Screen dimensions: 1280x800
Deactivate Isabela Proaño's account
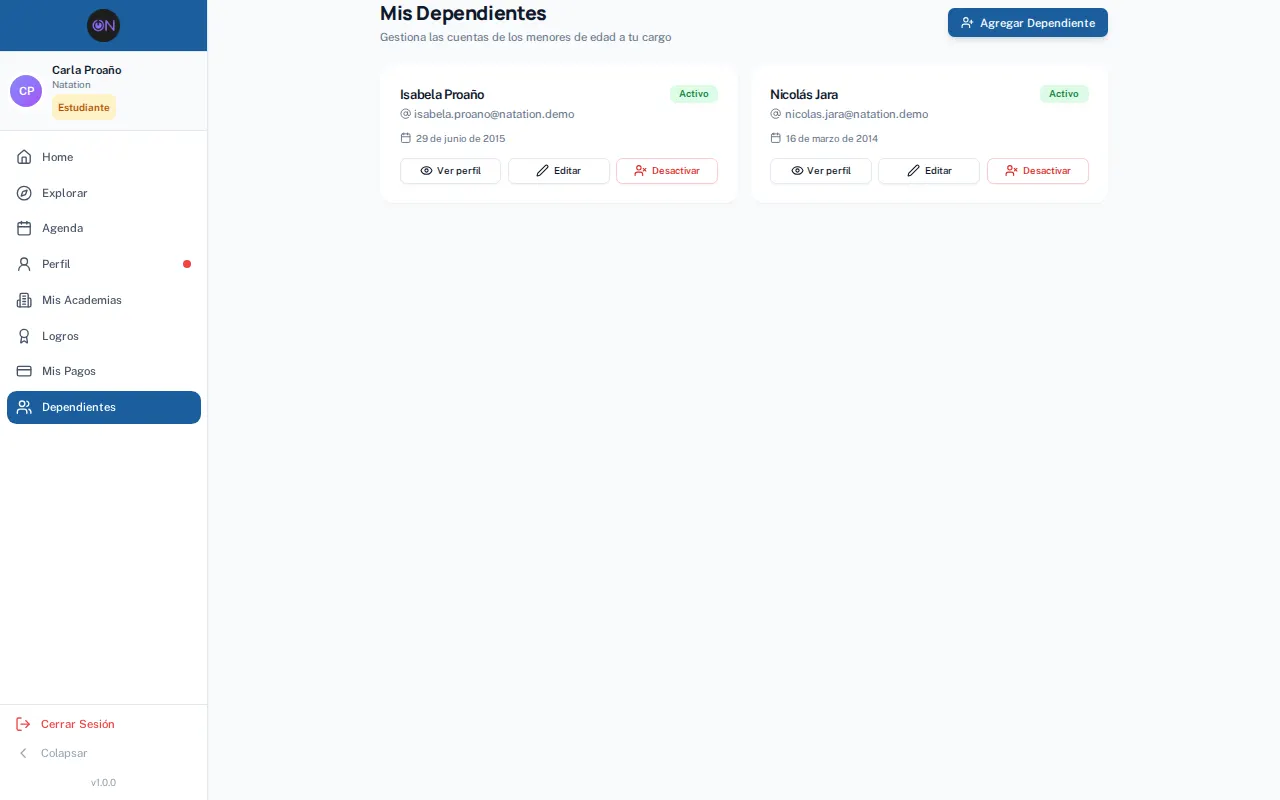[667, 171]
